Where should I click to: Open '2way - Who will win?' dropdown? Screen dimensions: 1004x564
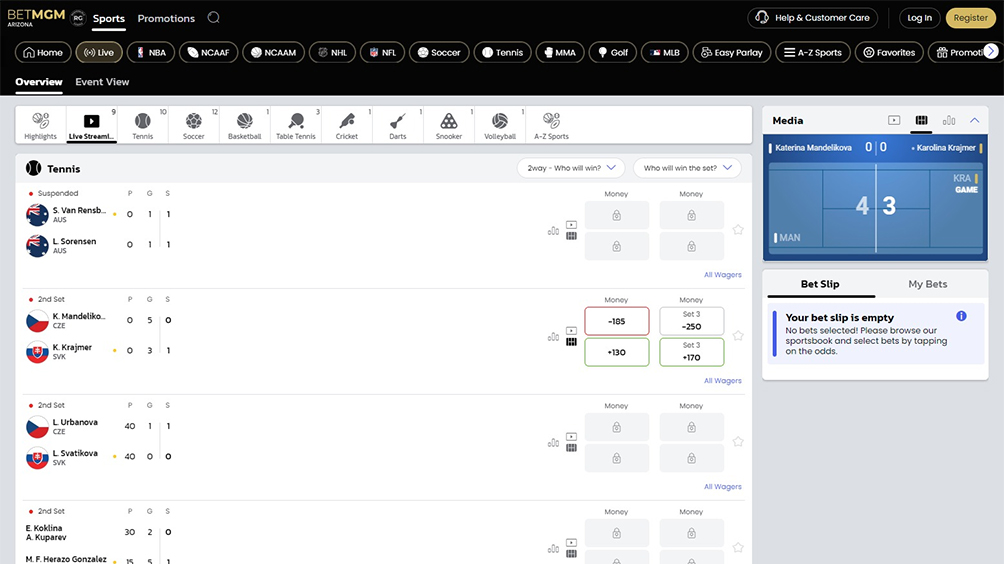tap(571, 168)
